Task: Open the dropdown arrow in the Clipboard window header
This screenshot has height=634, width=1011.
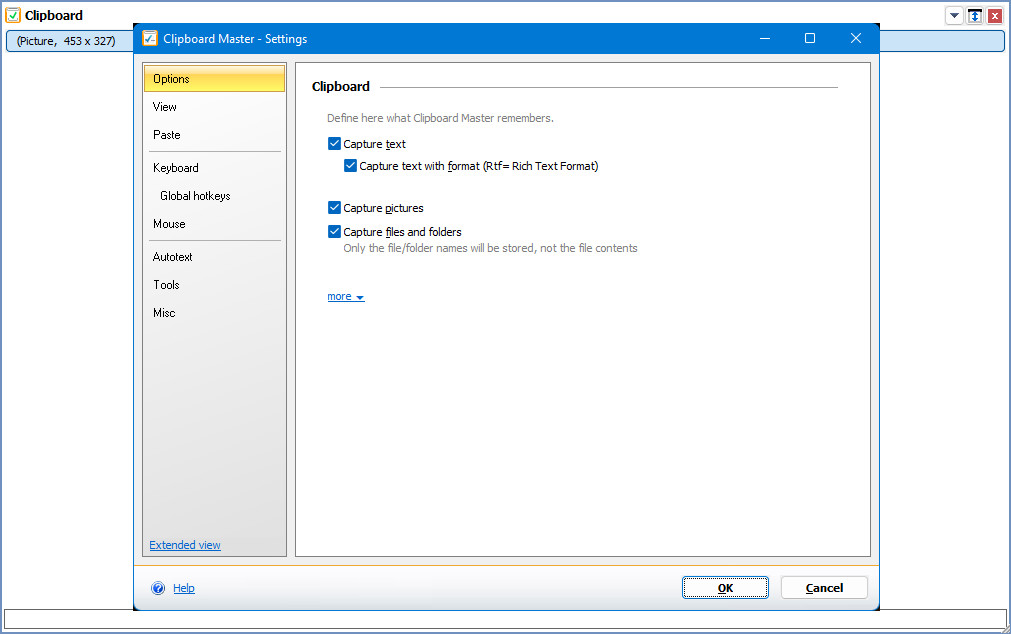Action: [954, 15]
